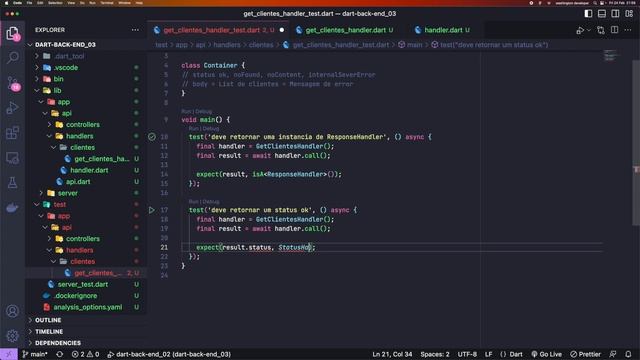This screenshot has width=640, height=360.
Task: Open Explorer more actions ellipsis
Action: pos(135,30)
